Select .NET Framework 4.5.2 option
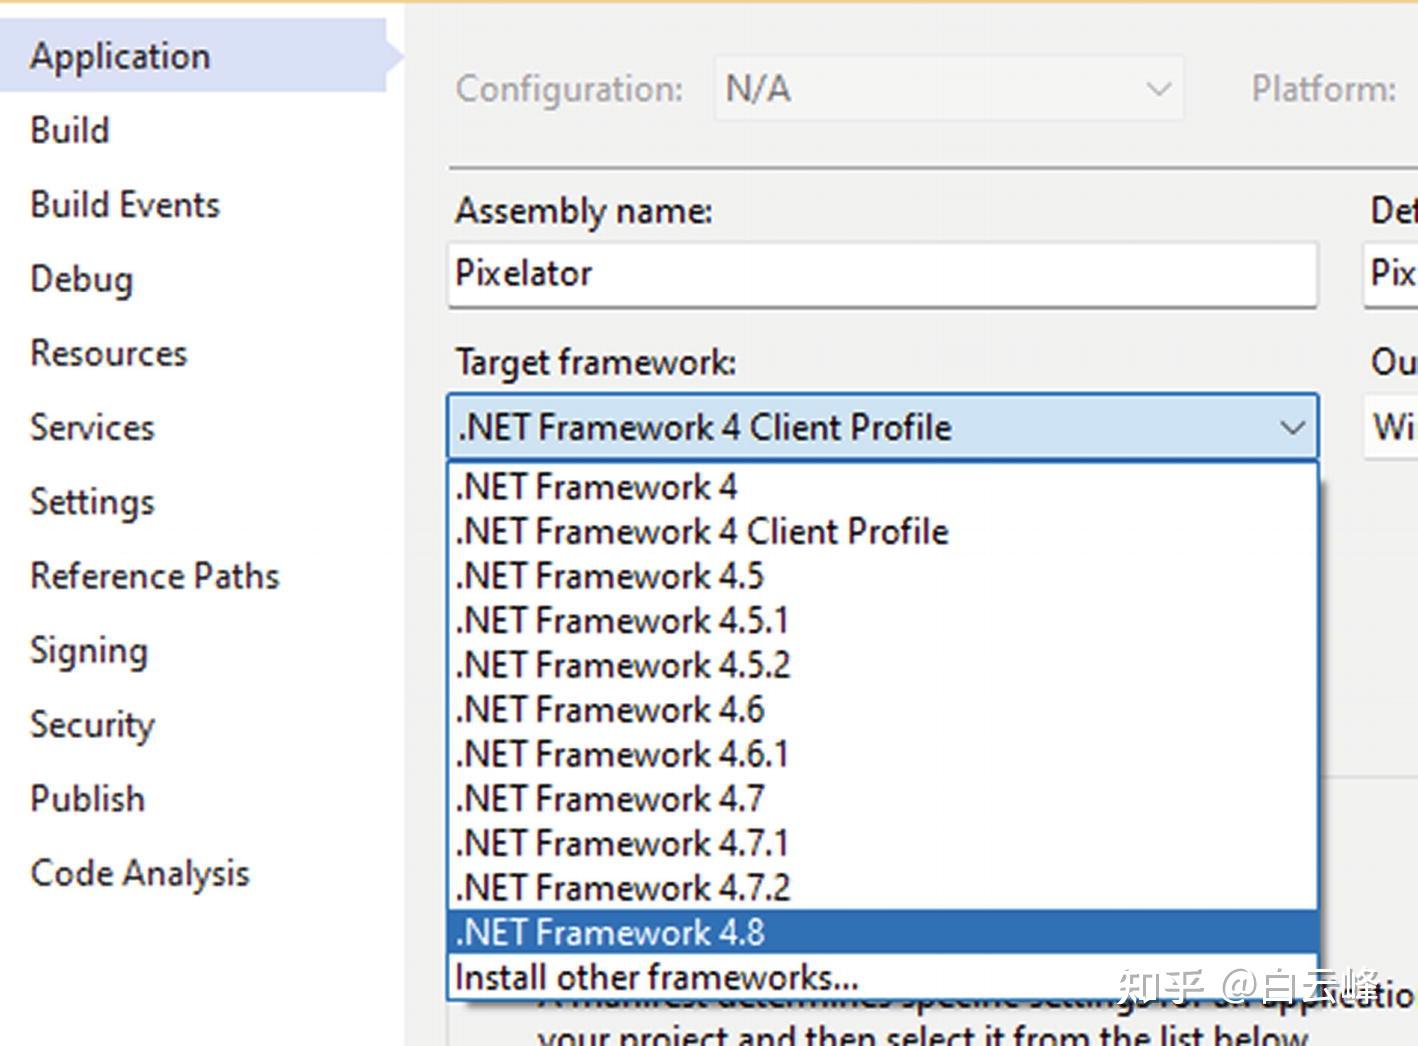The width and height of the screenshot is (1418, 1046). (x=623, y=665)
